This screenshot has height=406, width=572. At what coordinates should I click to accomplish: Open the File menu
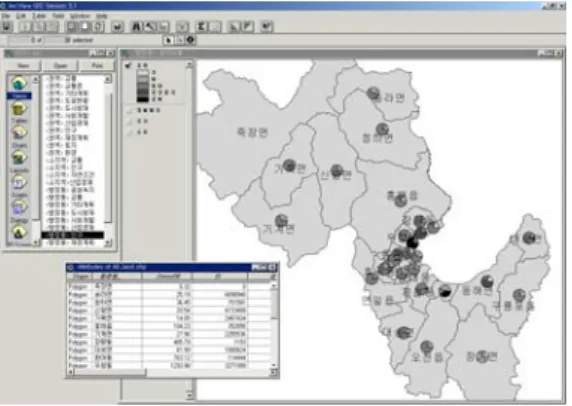5,16
